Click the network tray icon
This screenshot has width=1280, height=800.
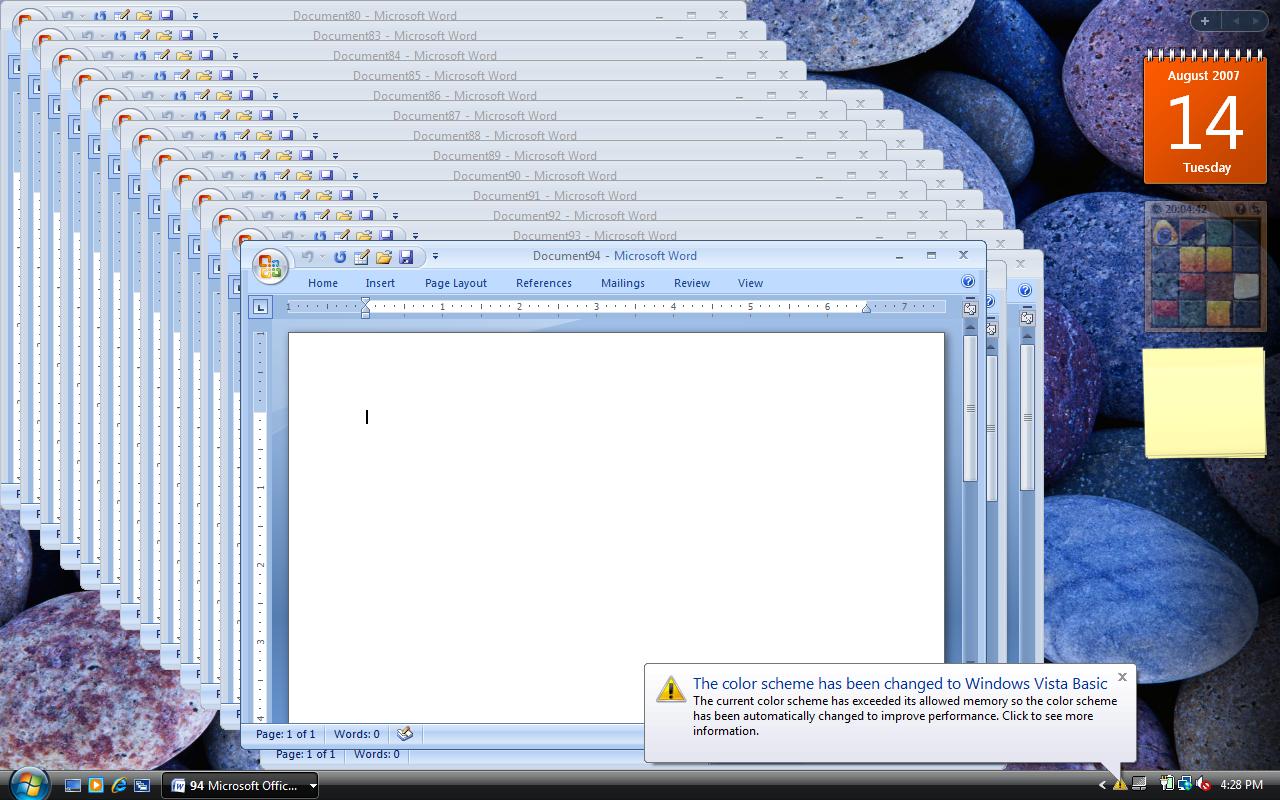click(x=1185, y=785)
